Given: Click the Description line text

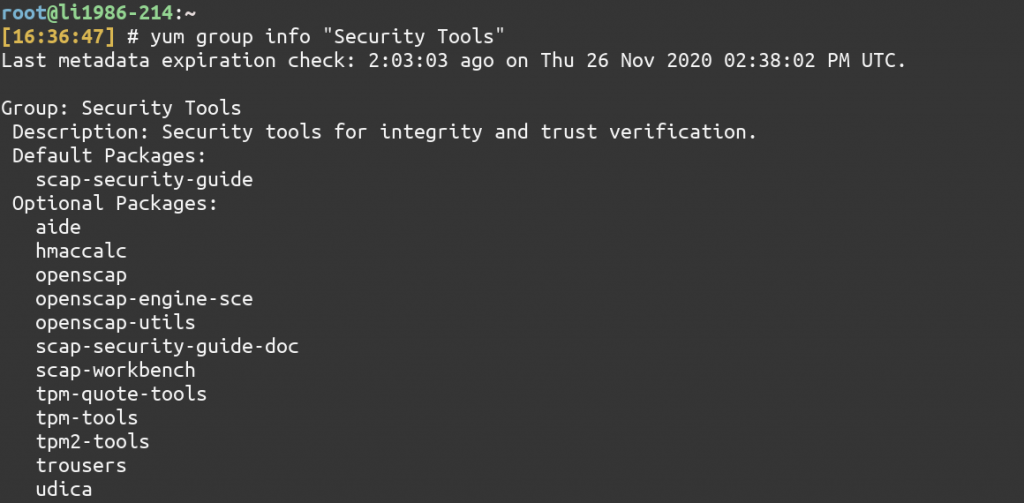Looking at the screenshot, I should point(384,131).
